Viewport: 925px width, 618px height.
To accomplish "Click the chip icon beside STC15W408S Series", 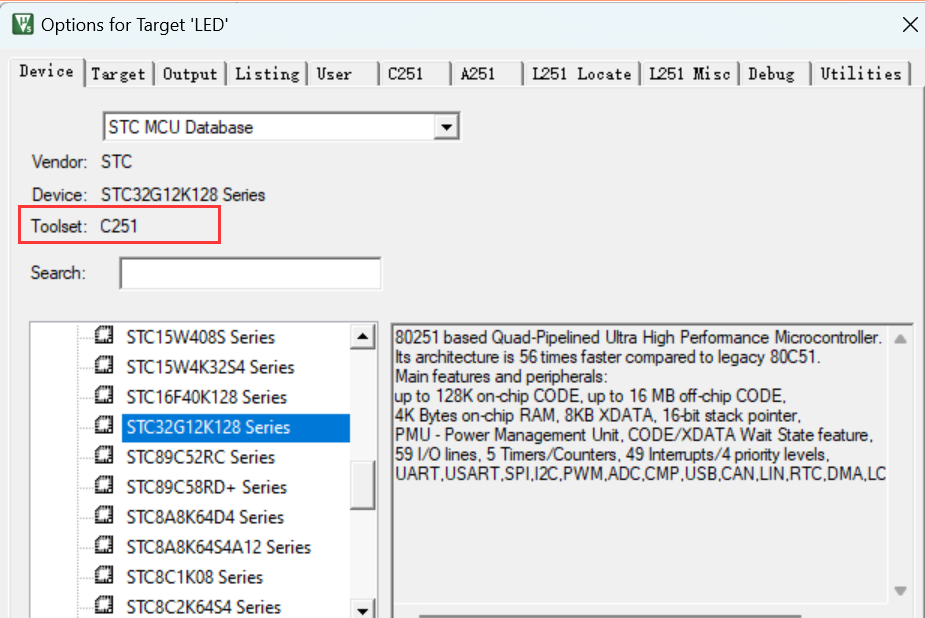I will pyautogui.click(x=104, y=336).
